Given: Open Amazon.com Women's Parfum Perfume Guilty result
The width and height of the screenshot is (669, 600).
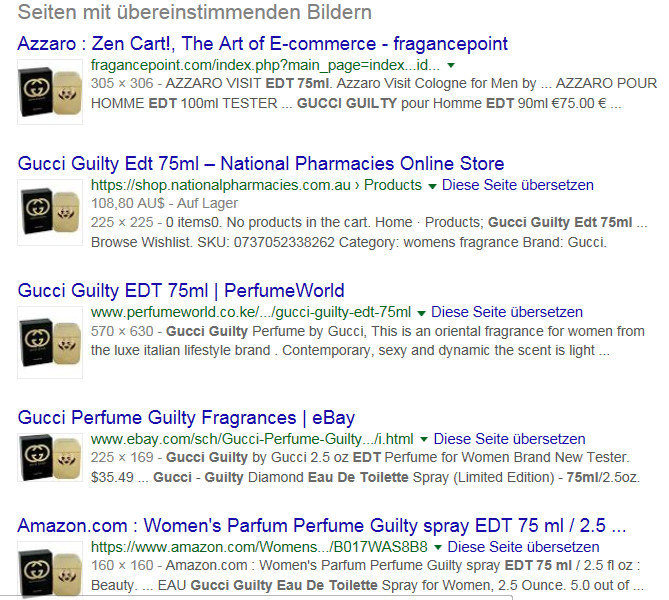Looking at the screenshot, I should 322,526.
